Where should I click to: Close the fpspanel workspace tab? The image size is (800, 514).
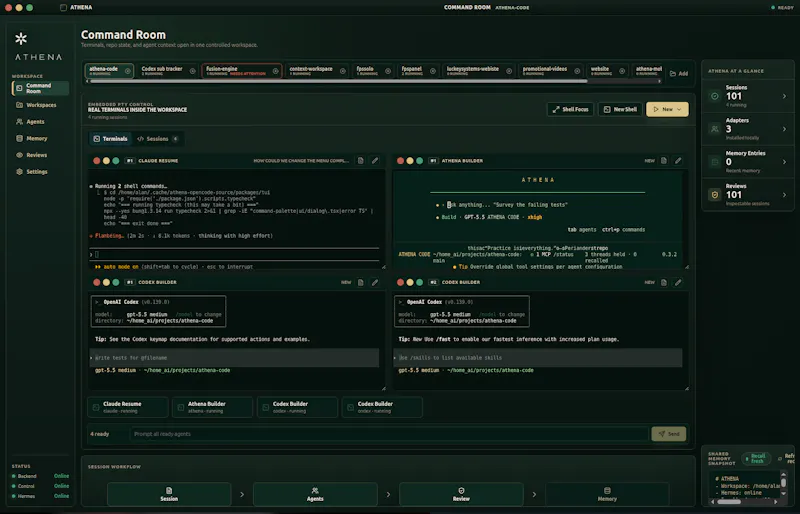(x=433, y=71)
